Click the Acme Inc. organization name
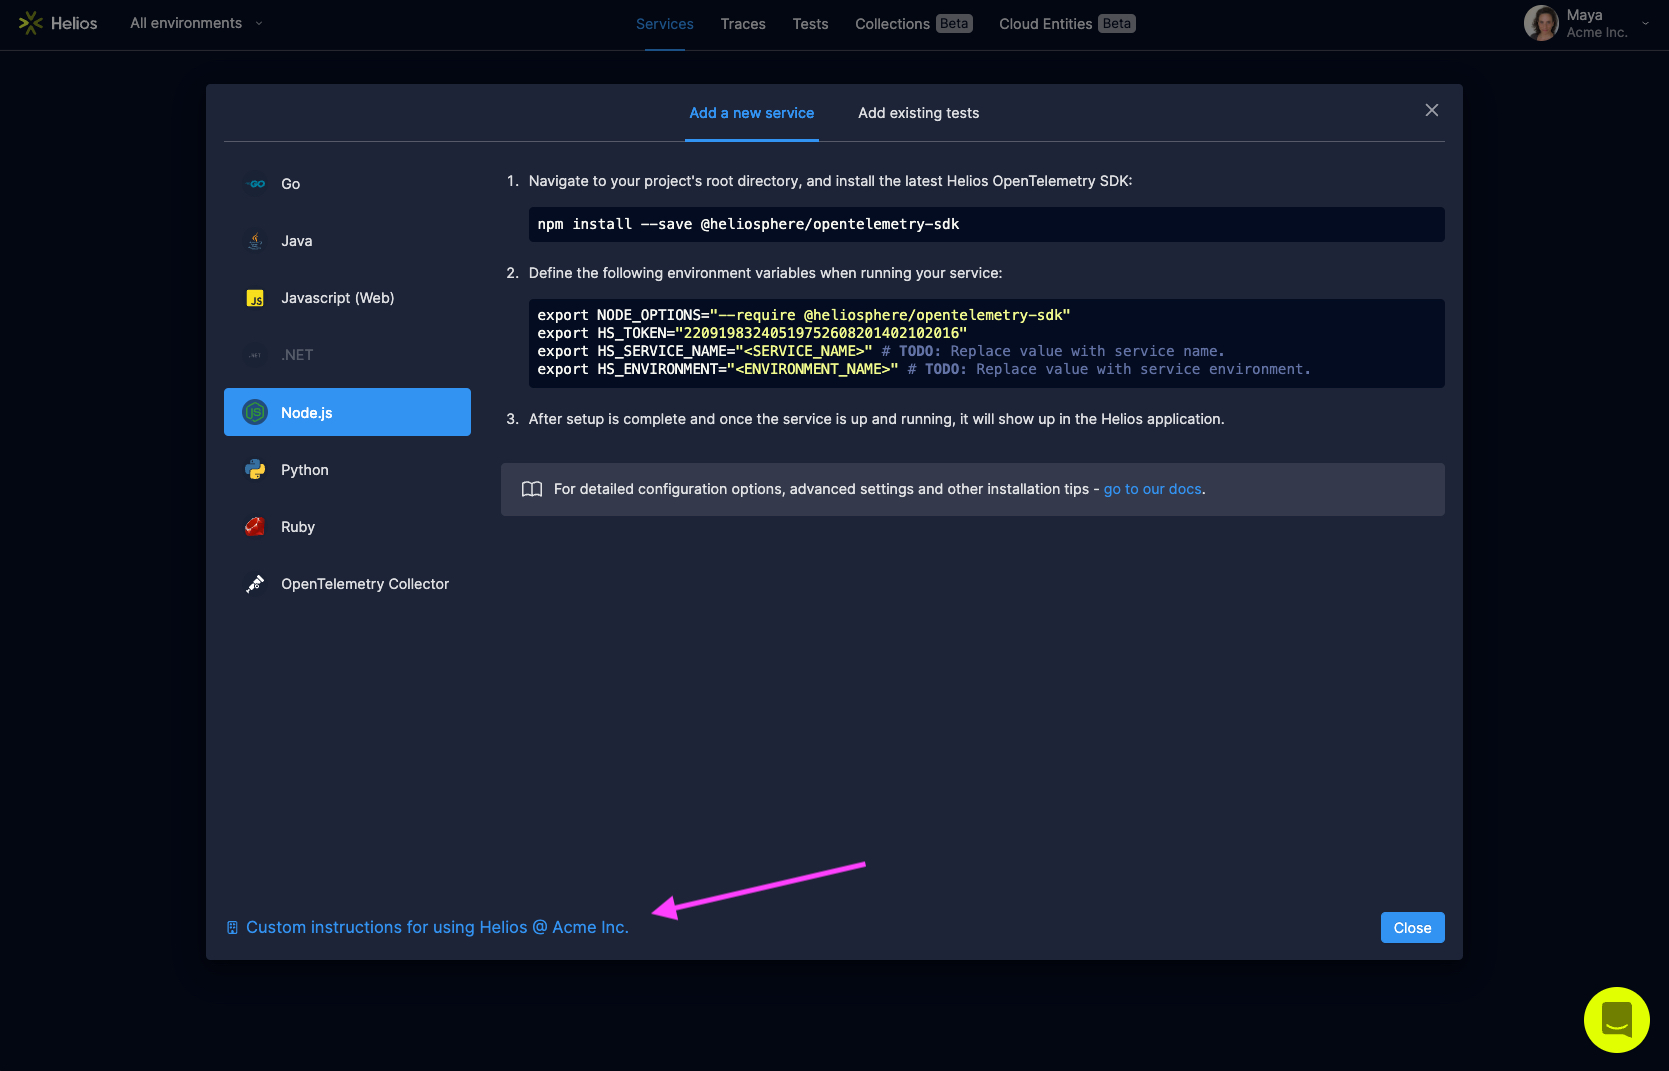 coord(1597,33)
